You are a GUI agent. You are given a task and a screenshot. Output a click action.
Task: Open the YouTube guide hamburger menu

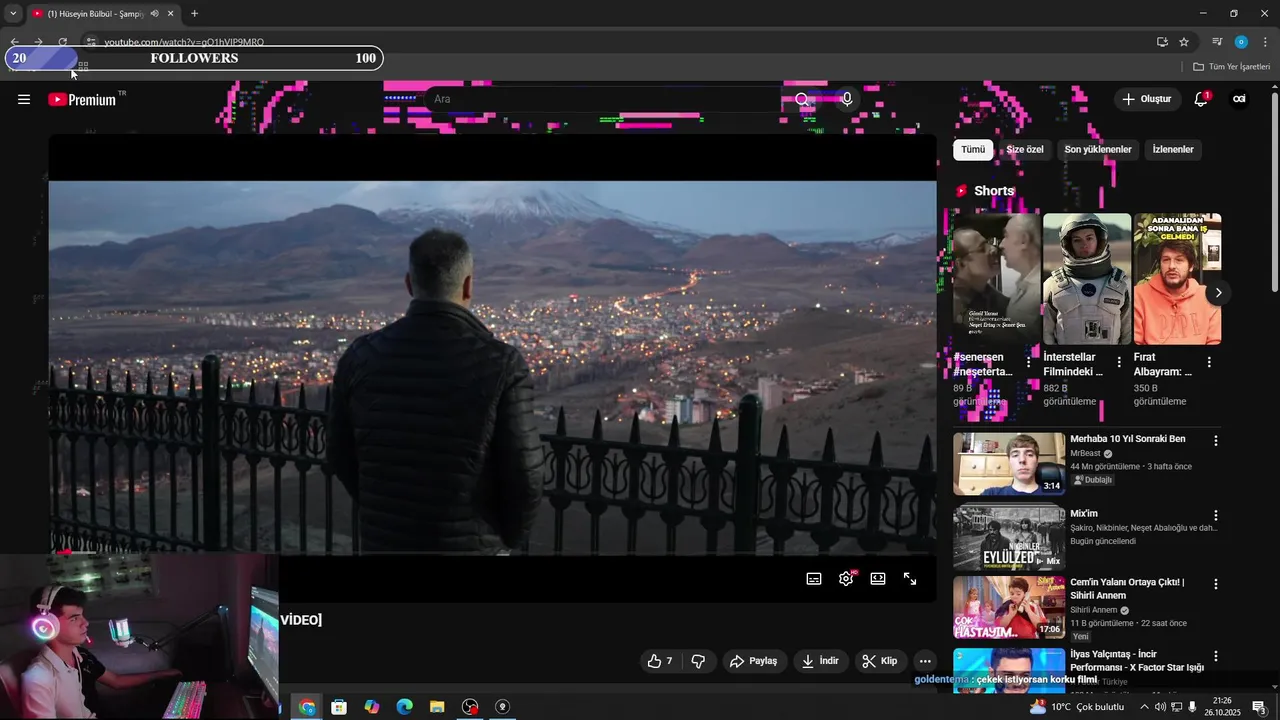[24, 99]
